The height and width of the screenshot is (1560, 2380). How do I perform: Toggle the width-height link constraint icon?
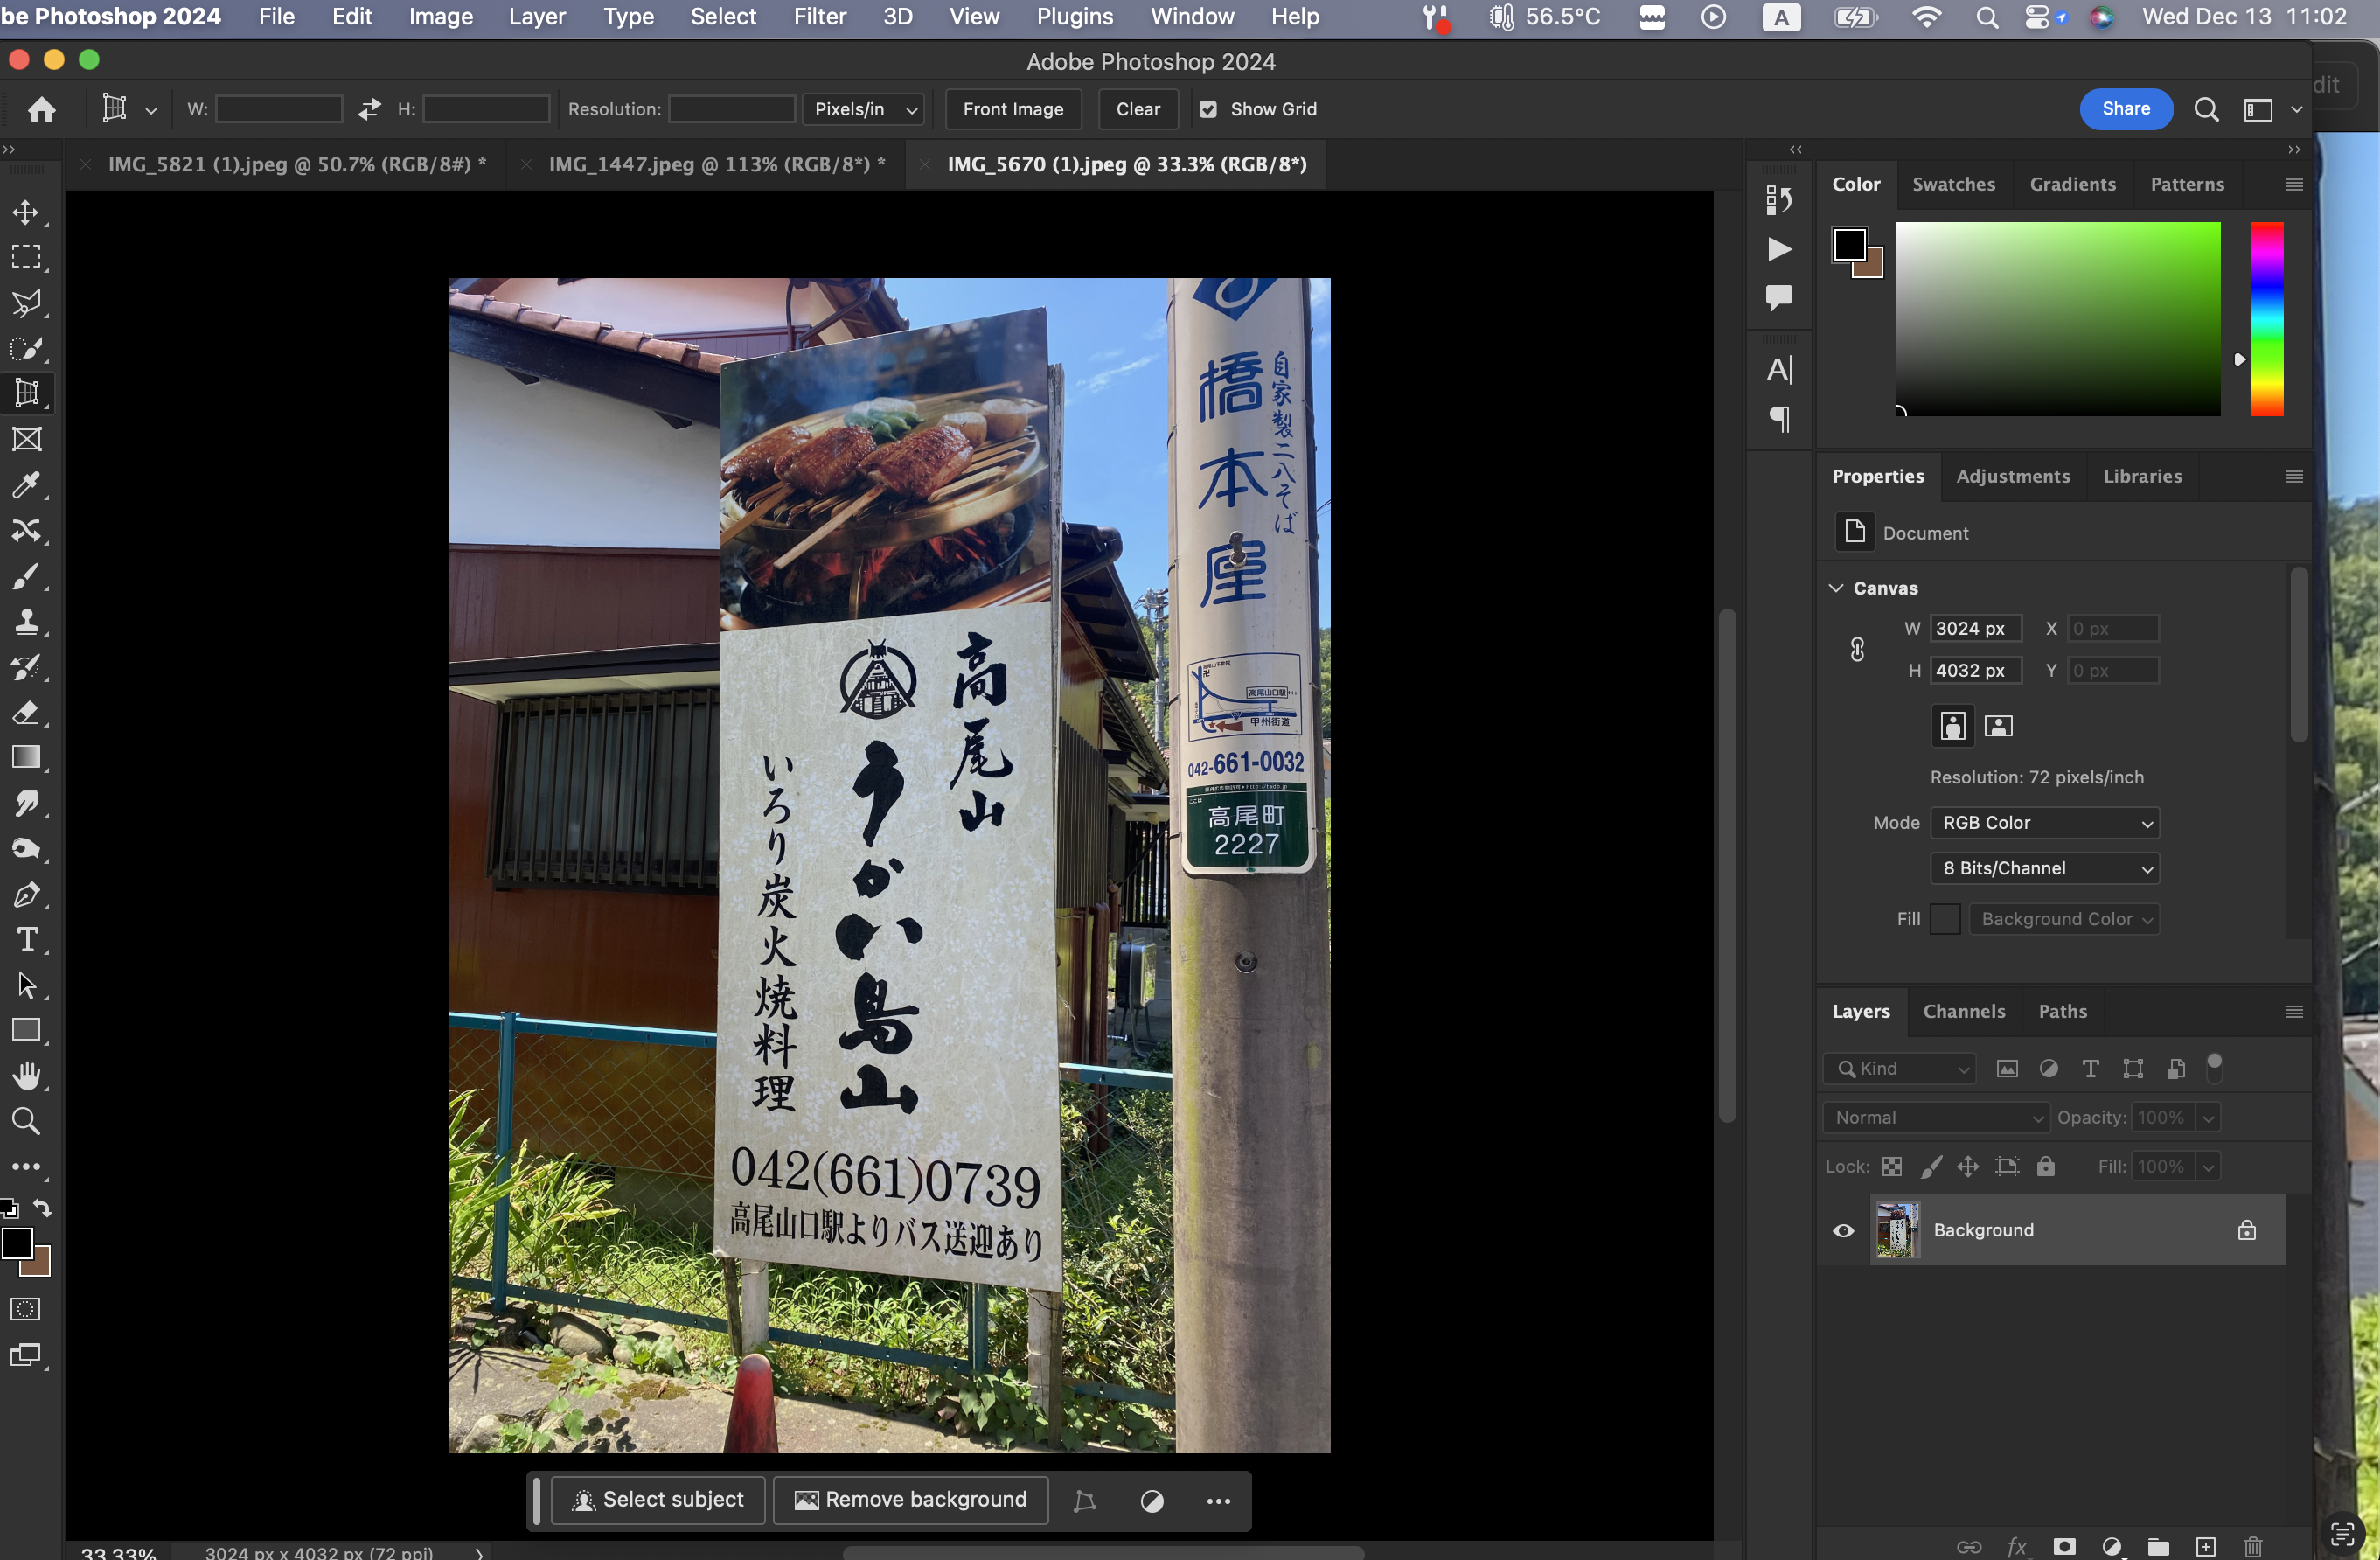(x=1857, y=649)
